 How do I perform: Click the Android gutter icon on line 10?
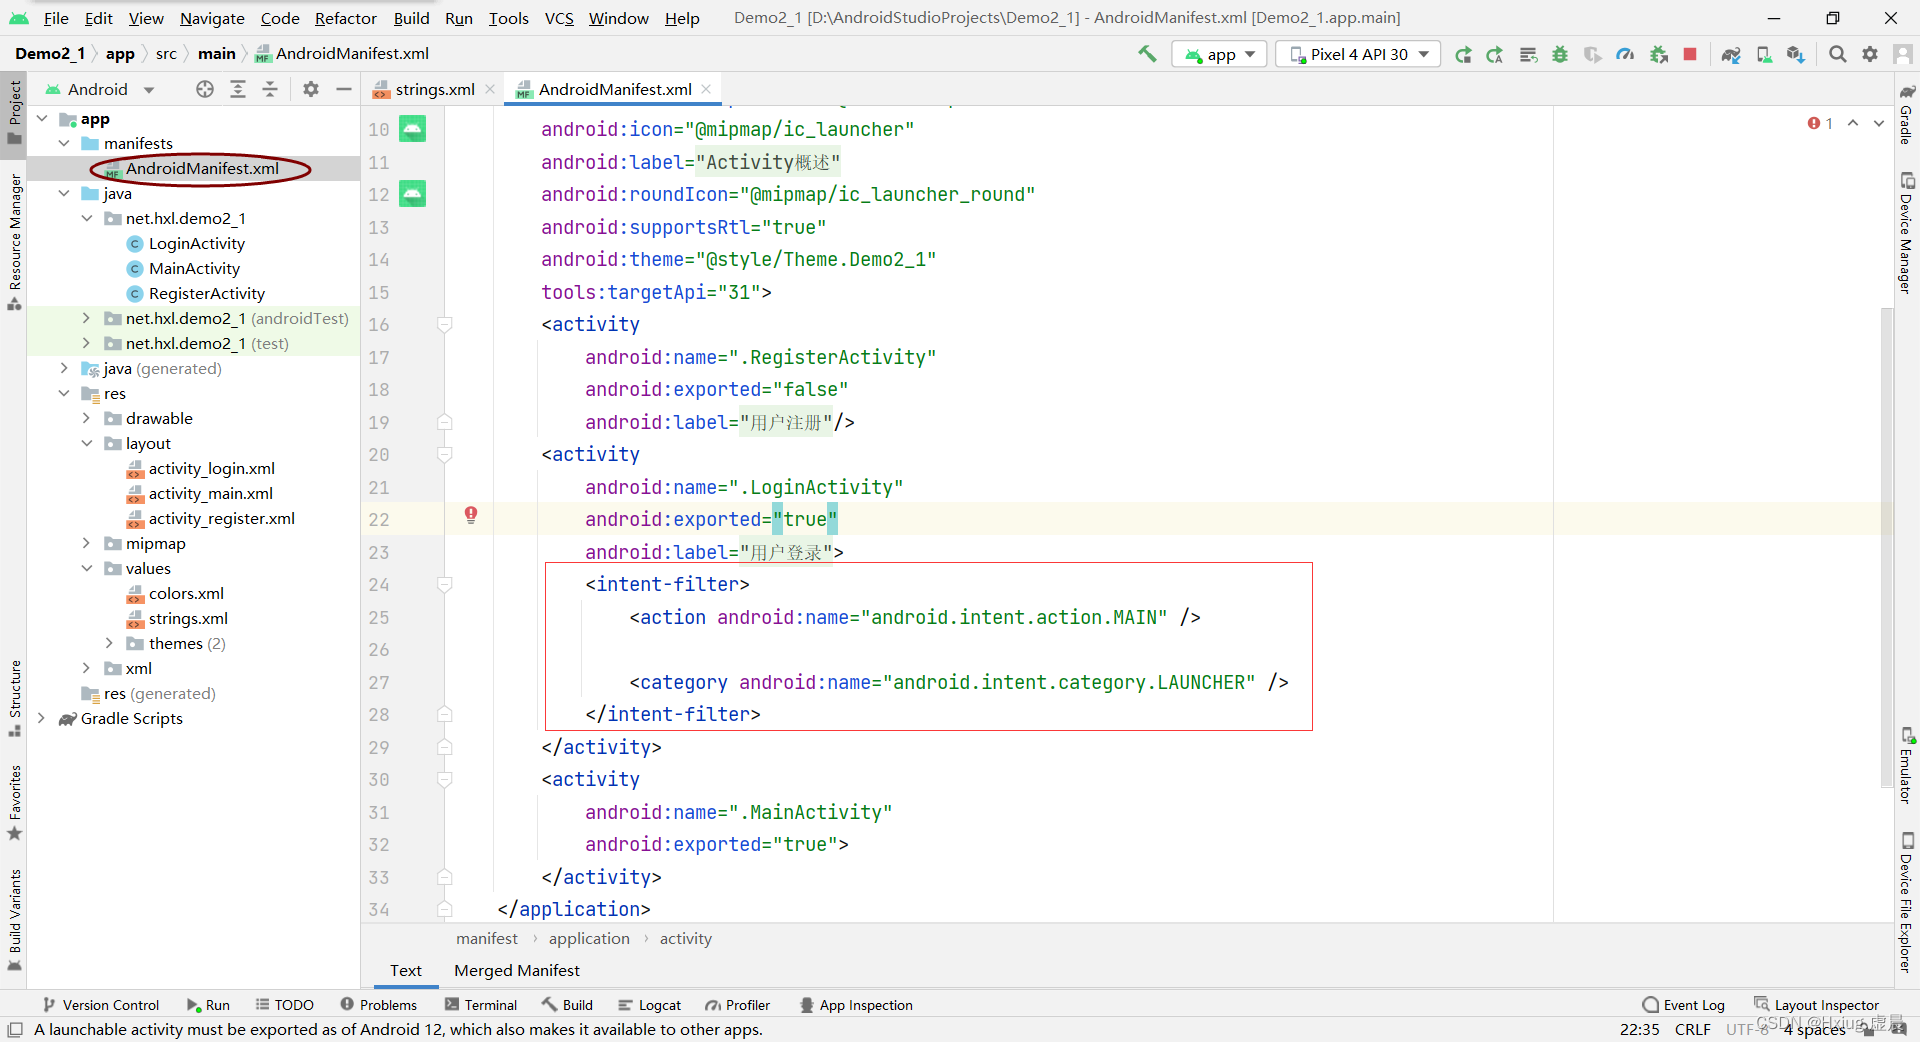[413, 128]
